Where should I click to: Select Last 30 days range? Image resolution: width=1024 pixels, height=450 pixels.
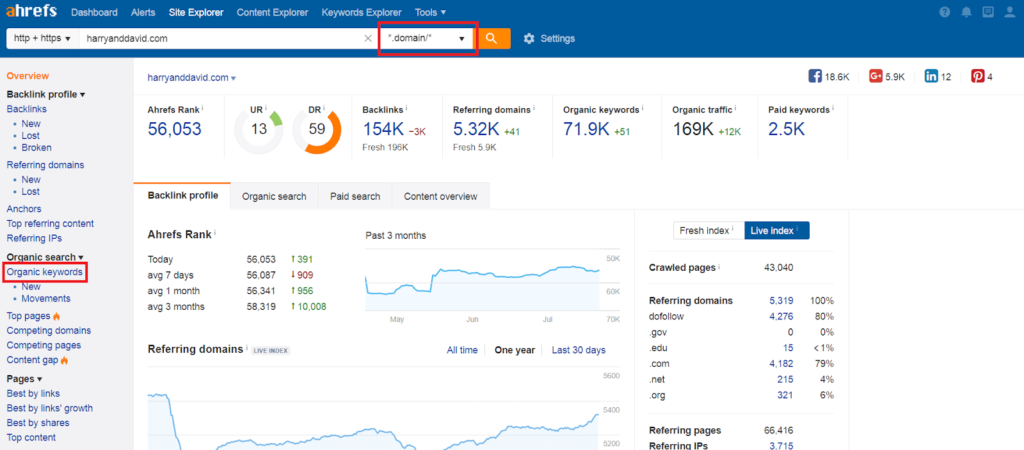point(579,350)
